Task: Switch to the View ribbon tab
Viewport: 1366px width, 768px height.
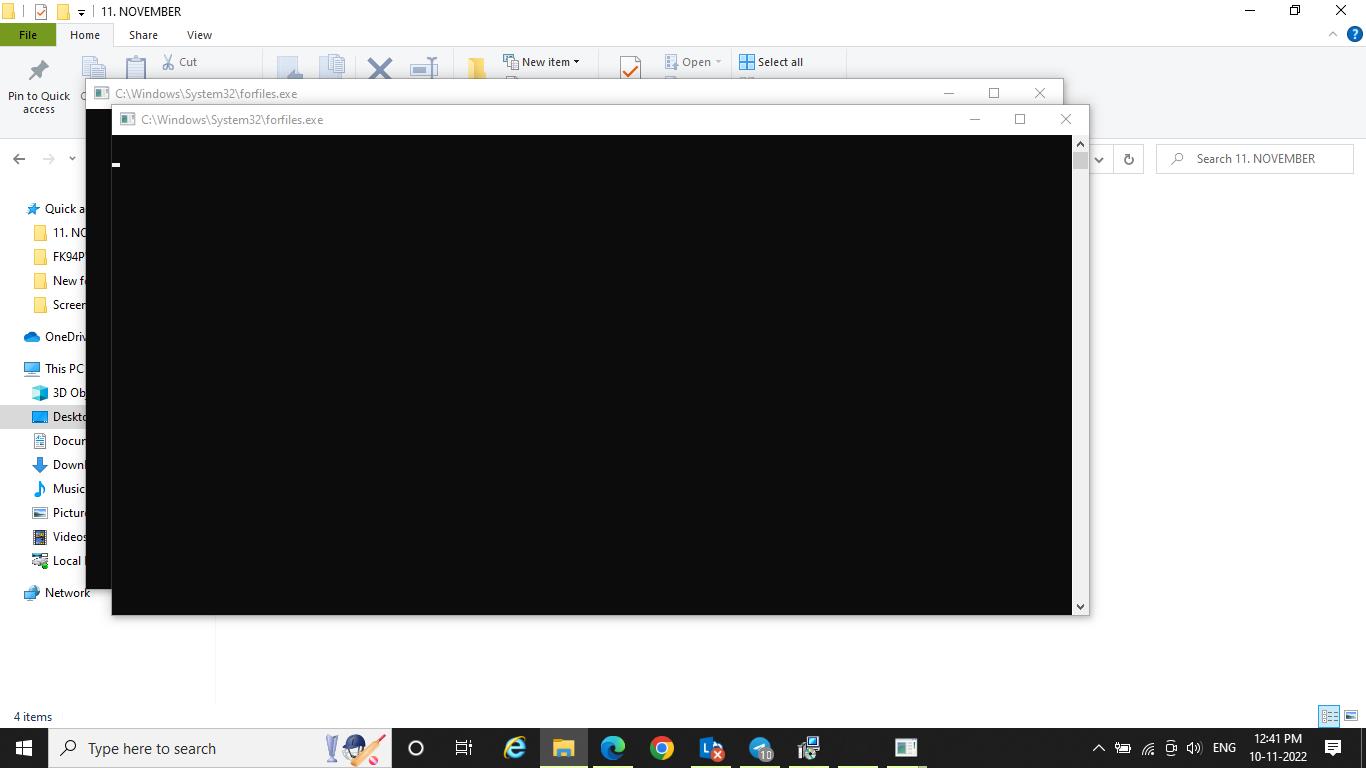Action: (x=199, y=35)
